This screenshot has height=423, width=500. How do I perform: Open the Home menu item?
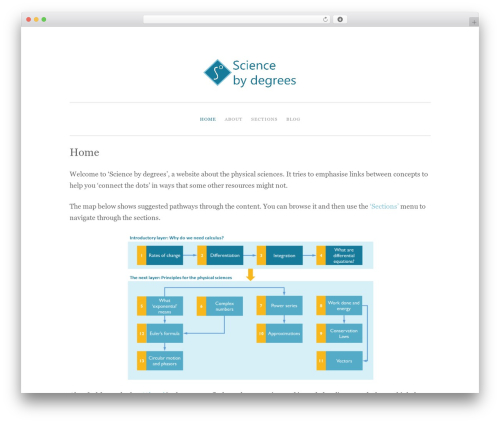208,119
